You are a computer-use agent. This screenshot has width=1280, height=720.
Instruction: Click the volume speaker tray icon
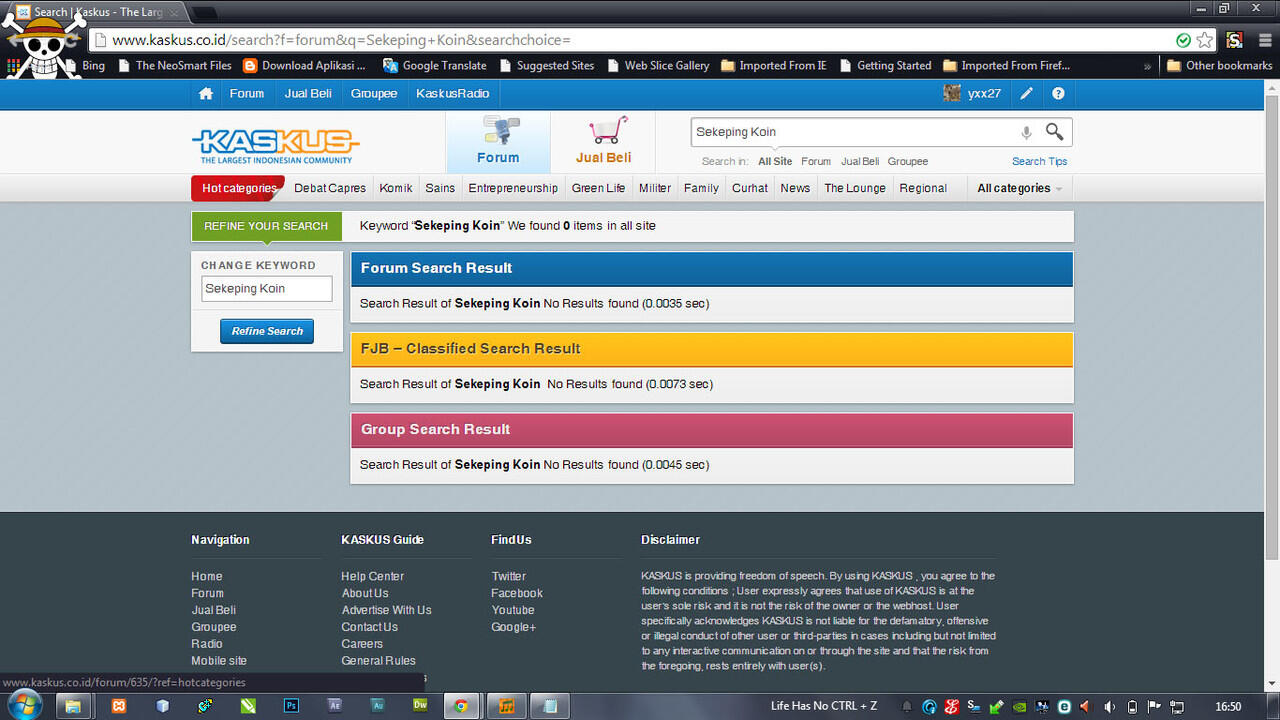pyautogui.click(x=1109, y=707)
